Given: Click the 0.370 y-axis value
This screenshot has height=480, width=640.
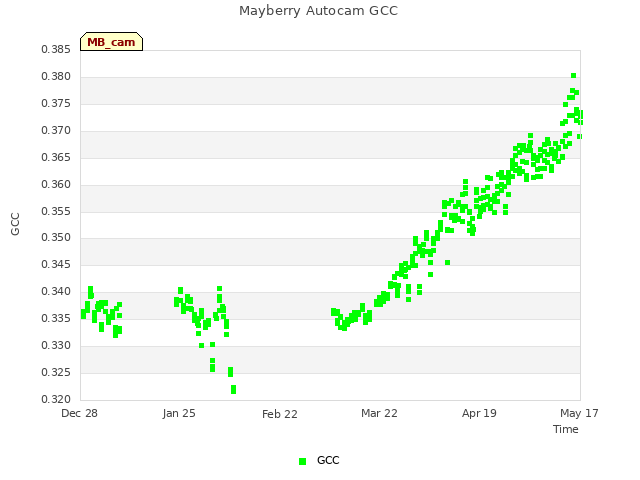Looking at the screenshot, I should click(56, 131).
